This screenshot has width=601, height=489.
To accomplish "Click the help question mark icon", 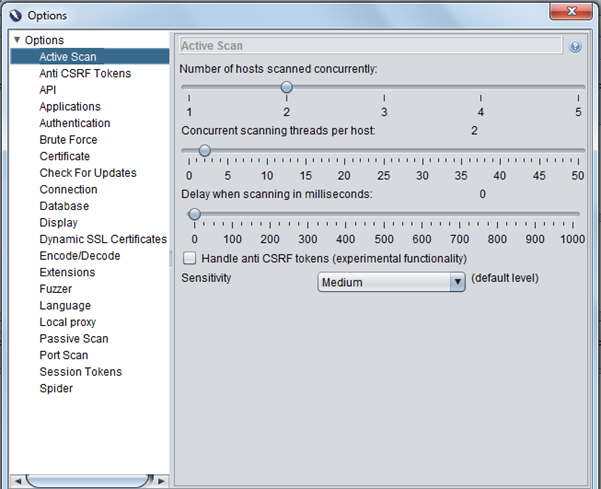I will click(575, 47).
